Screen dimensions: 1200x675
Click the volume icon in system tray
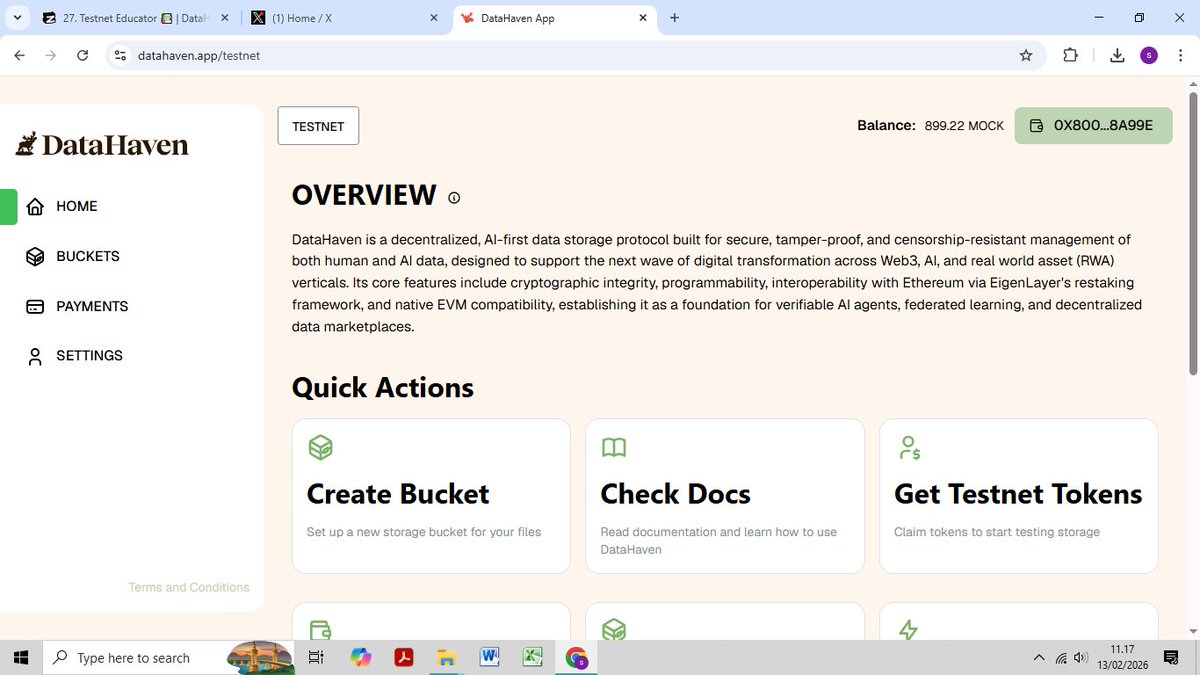tap(1080, 658)
